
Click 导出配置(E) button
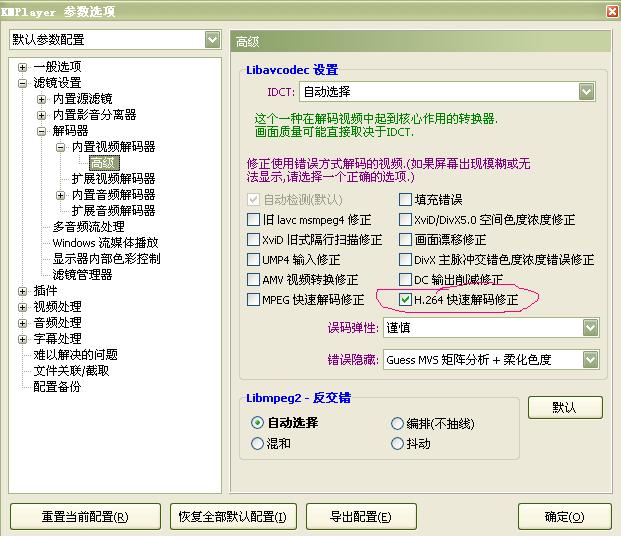pos(361,517)
